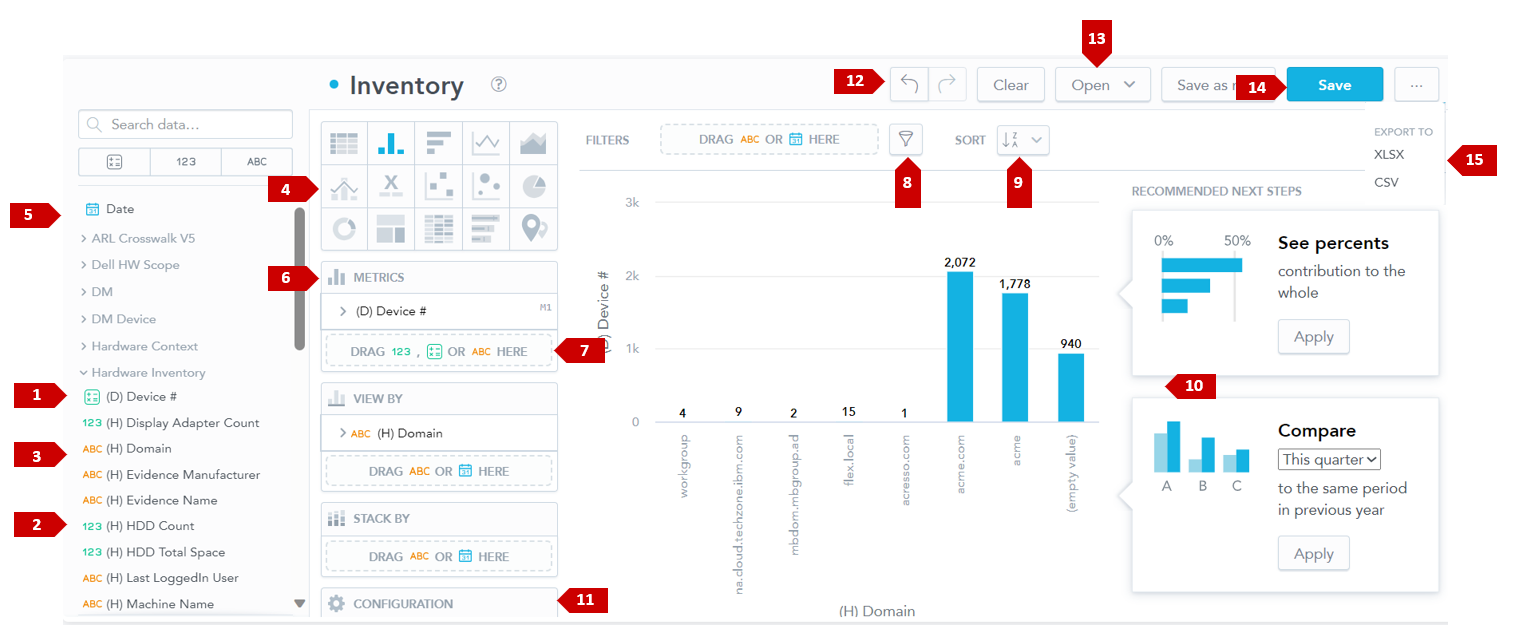1521x637 pixels.
Task: Export to XLSX
Action: pyautogui.click(x=1389, y=155)
